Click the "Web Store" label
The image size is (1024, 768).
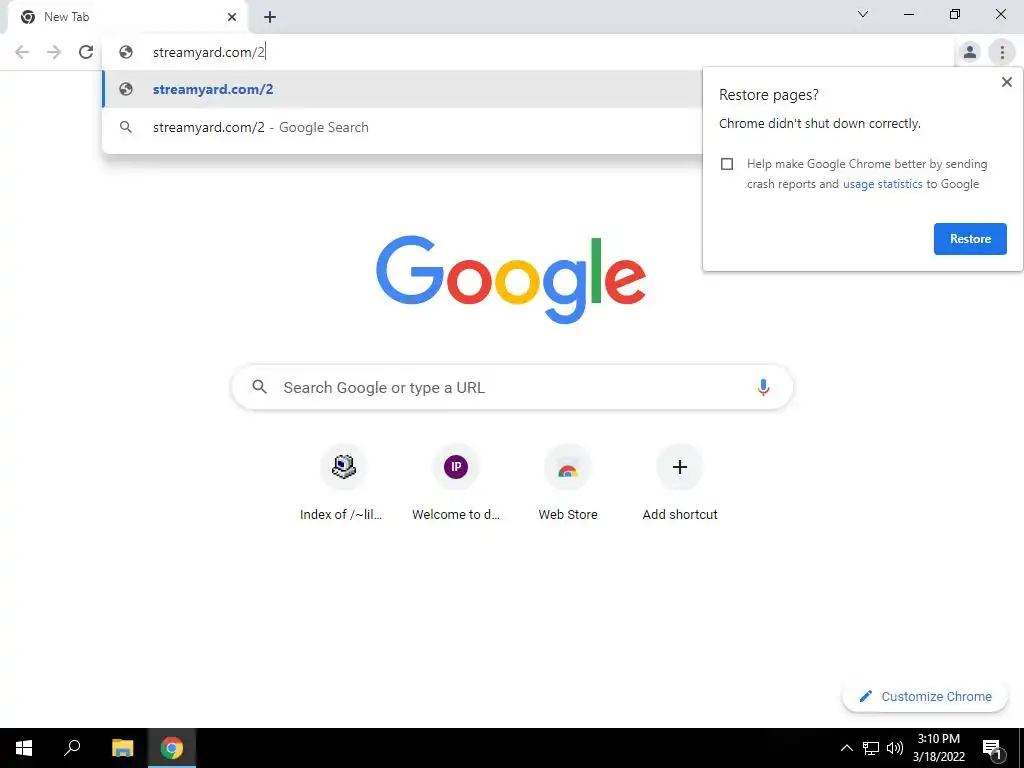coord(568,515)
